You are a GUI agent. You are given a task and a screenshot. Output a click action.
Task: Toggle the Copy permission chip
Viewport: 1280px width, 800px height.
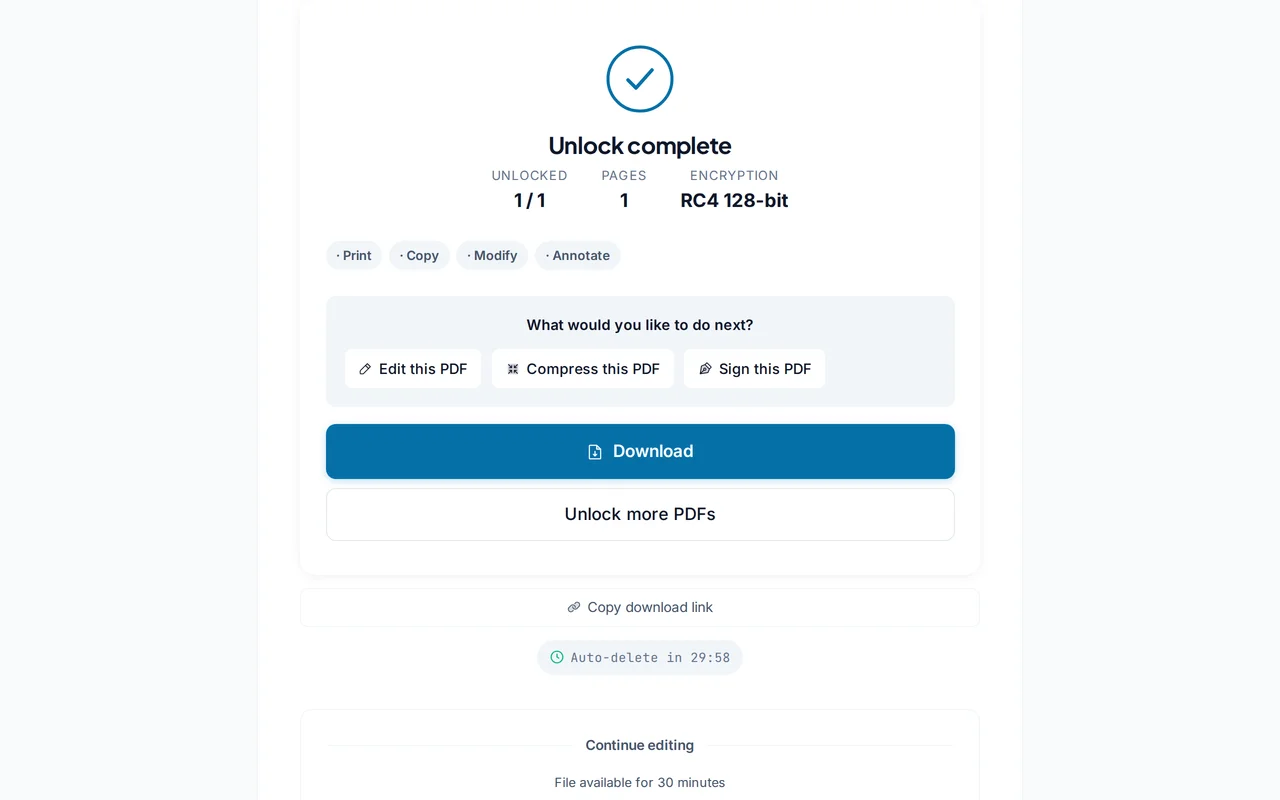pos(419,255)
